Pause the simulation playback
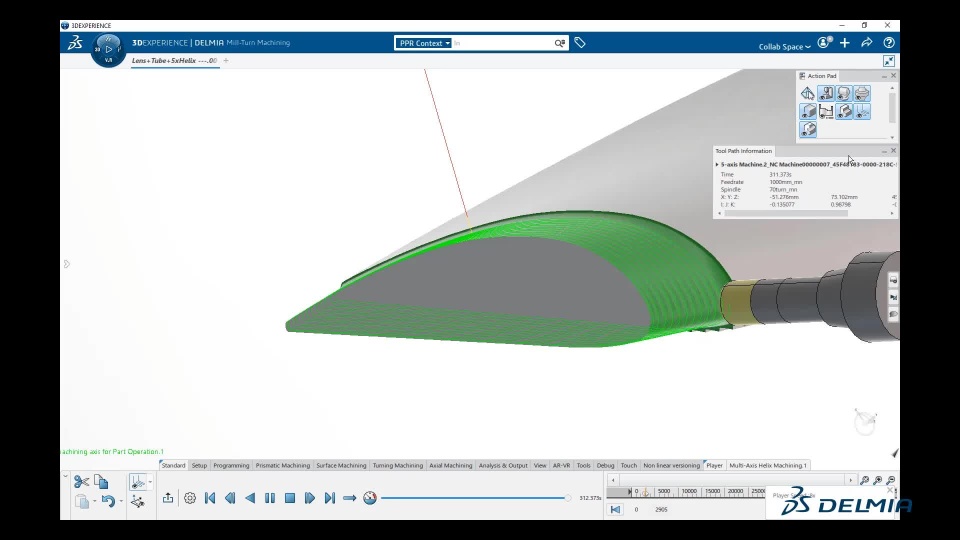Viewport: 960px width, 540px height. pos(270,498)
